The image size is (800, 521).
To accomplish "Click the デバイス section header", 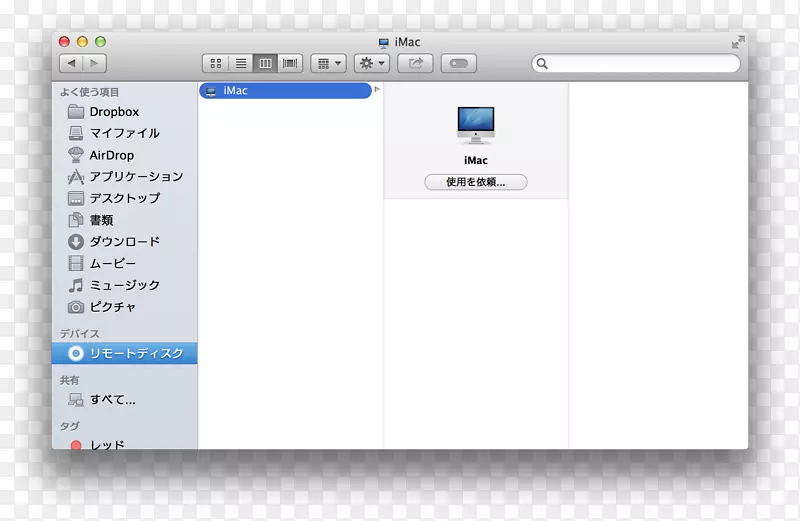I will coord(80,334).
